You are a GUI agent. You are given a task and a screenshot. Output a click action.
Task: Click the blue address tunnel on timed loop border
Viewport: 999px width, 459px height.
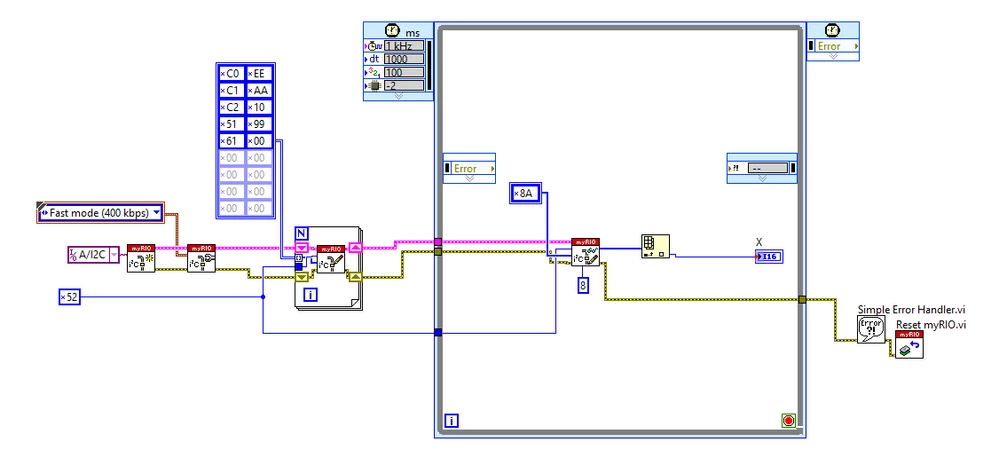(x=438, y=332)
